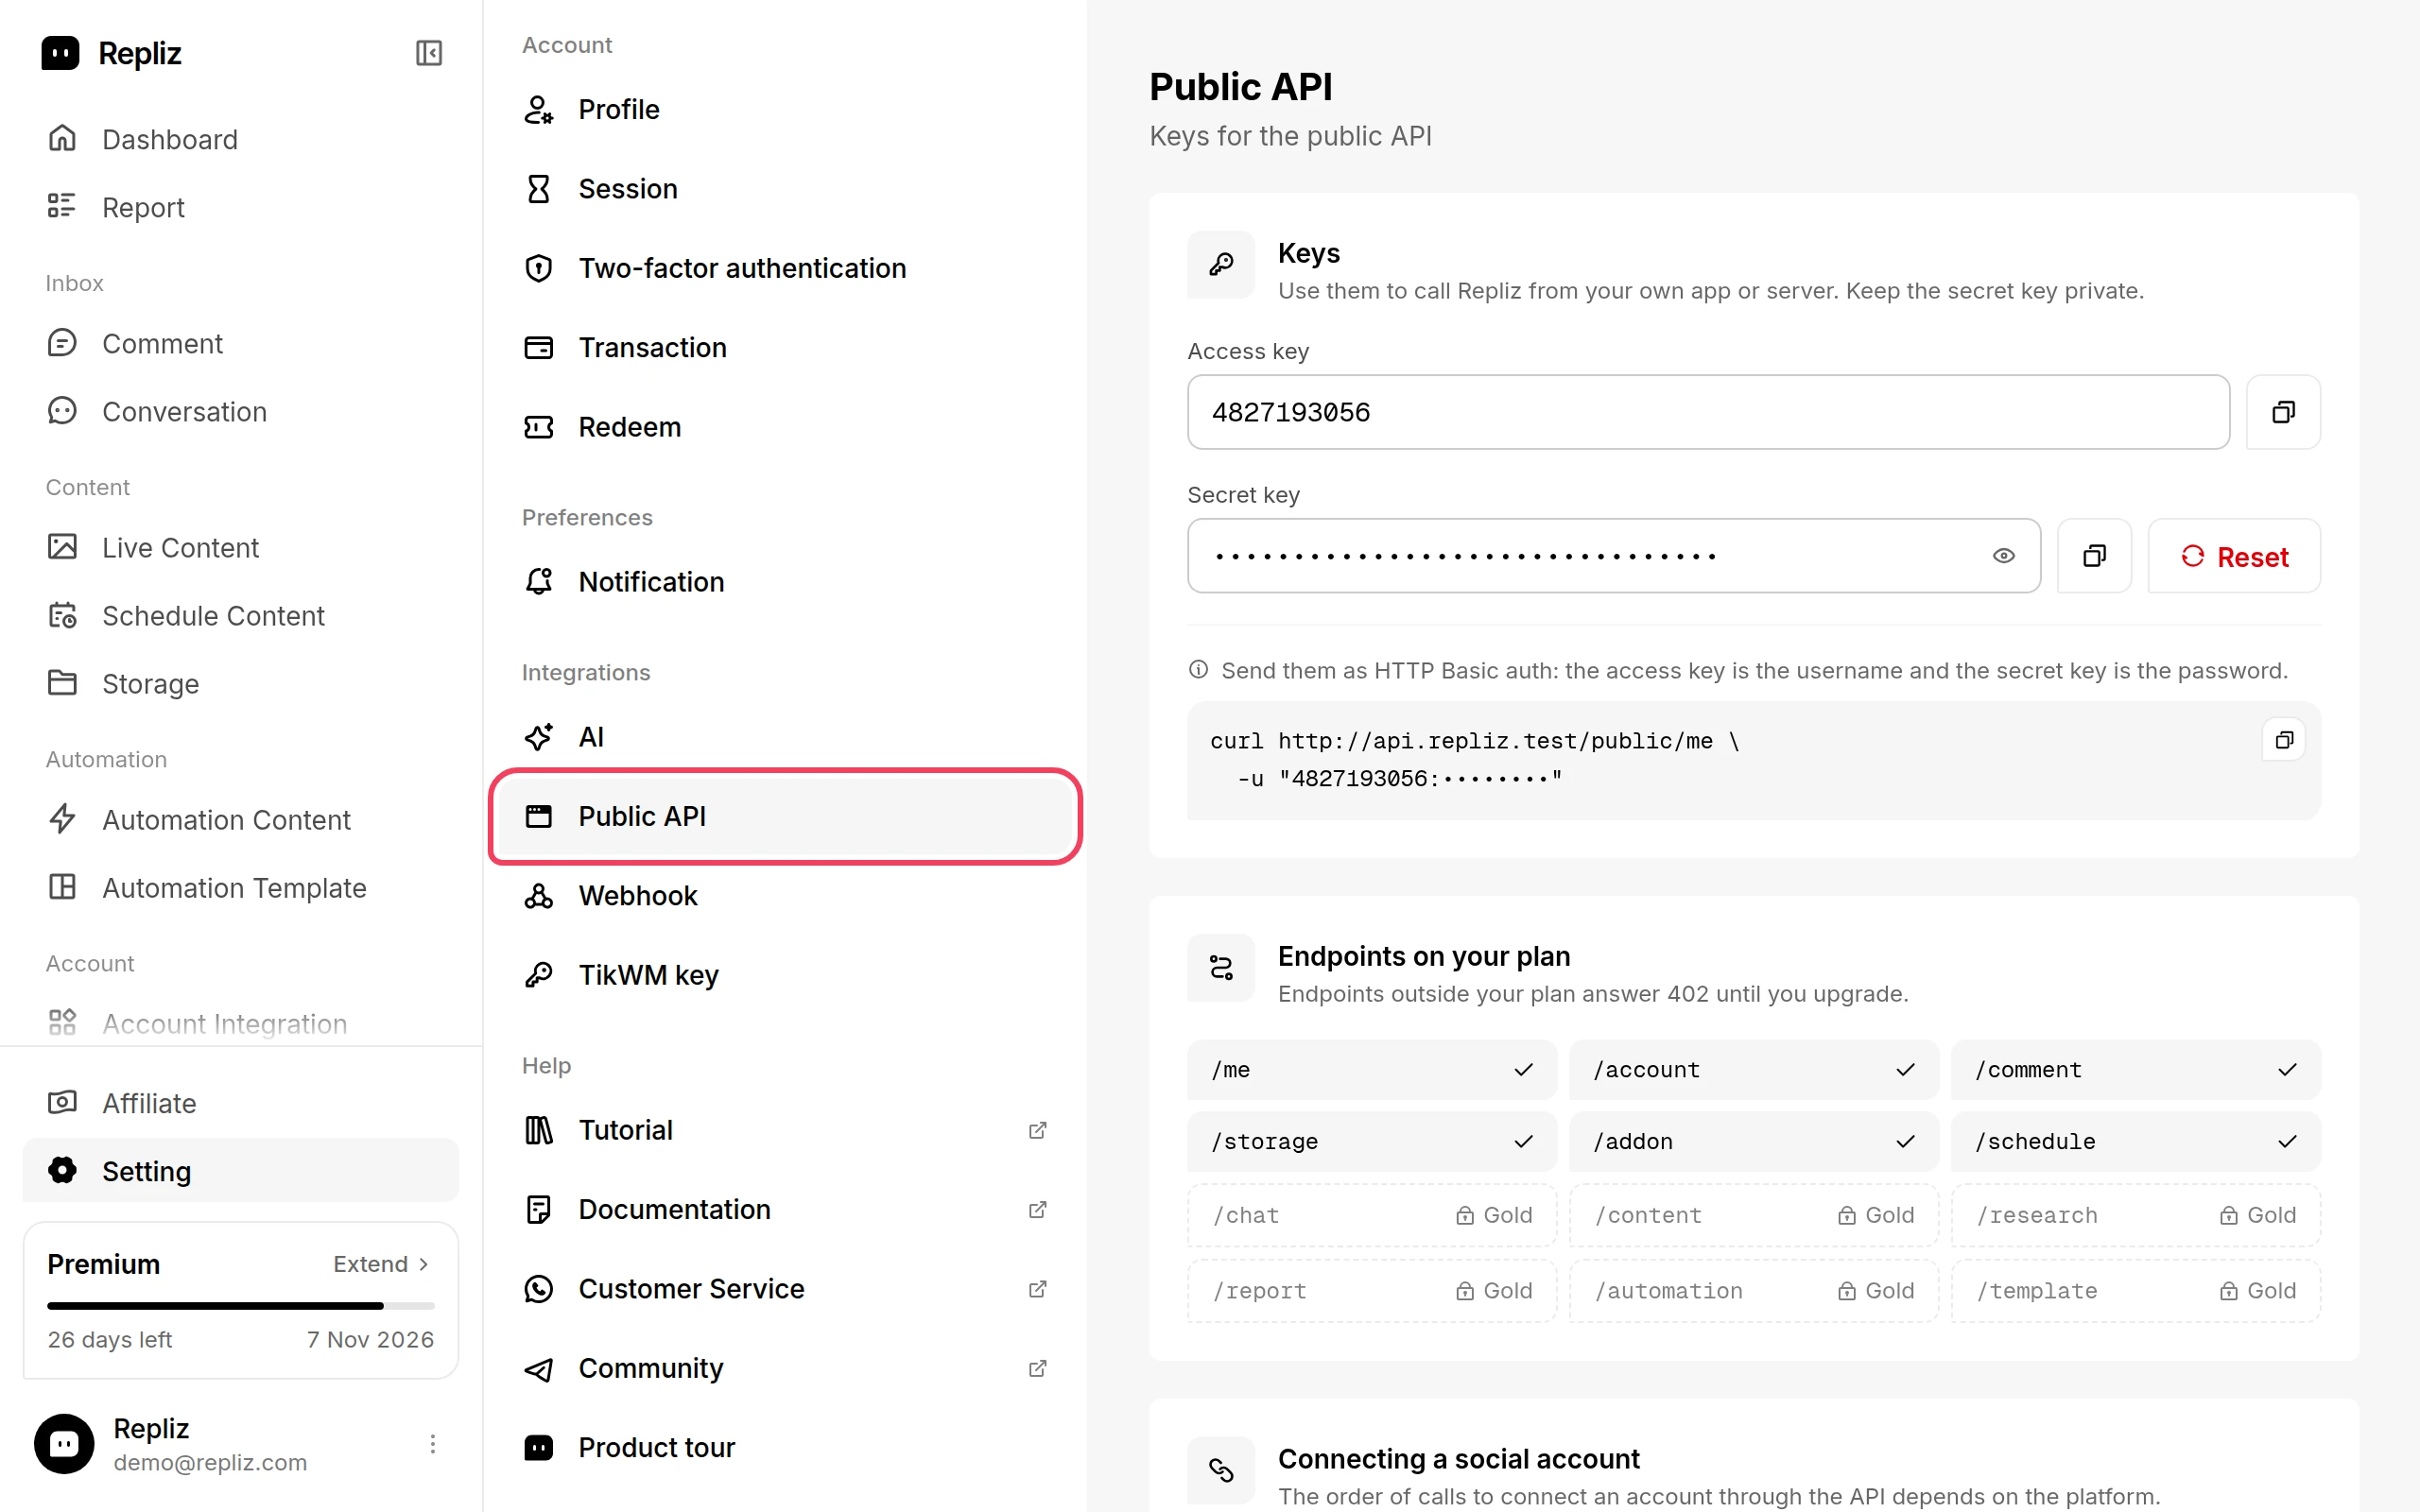Screen dimensions: 2420x1512
Task: Open TikWM key settings
Action: click(x=785, y=975)
